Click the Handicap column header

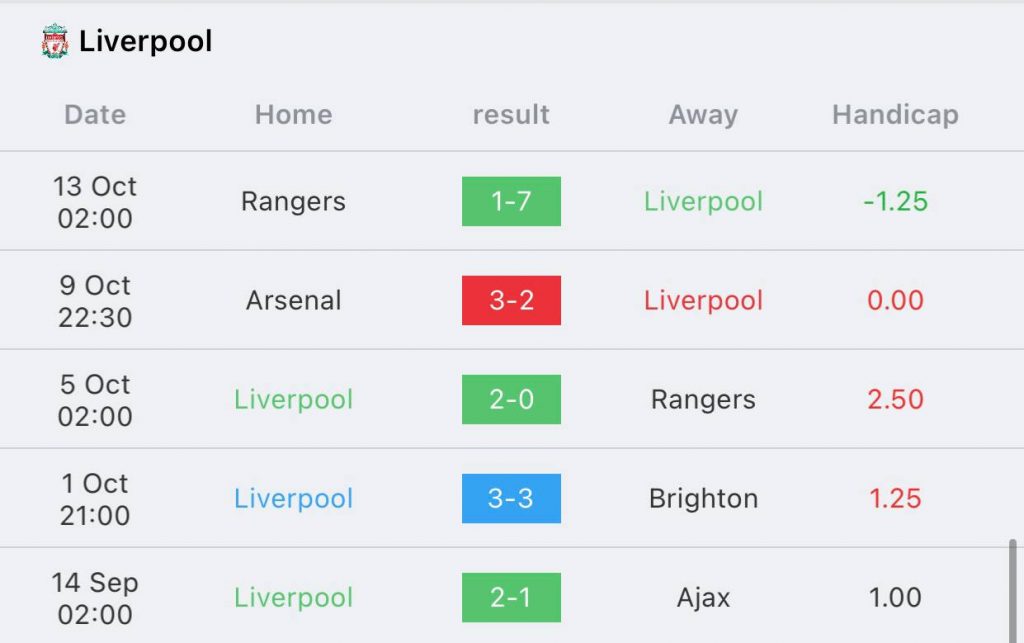click(895, 116)
